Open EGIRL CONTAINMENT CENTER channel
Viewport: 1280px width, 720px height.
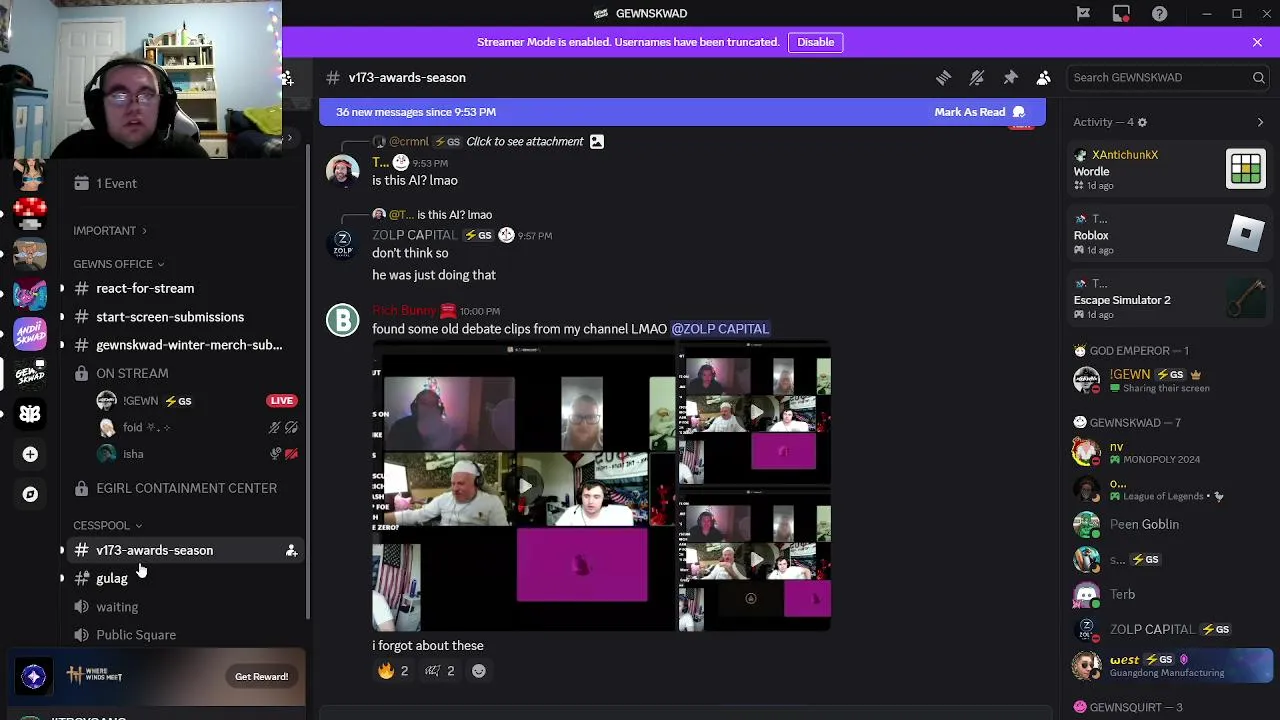pos(184,488)
